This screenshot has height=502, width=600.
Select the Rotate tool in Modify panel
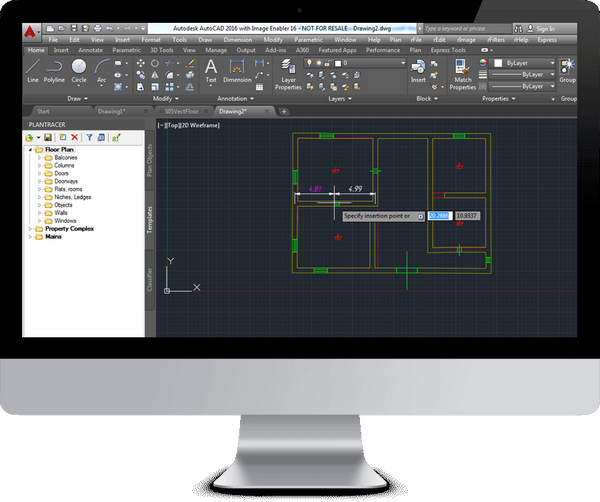155,64
